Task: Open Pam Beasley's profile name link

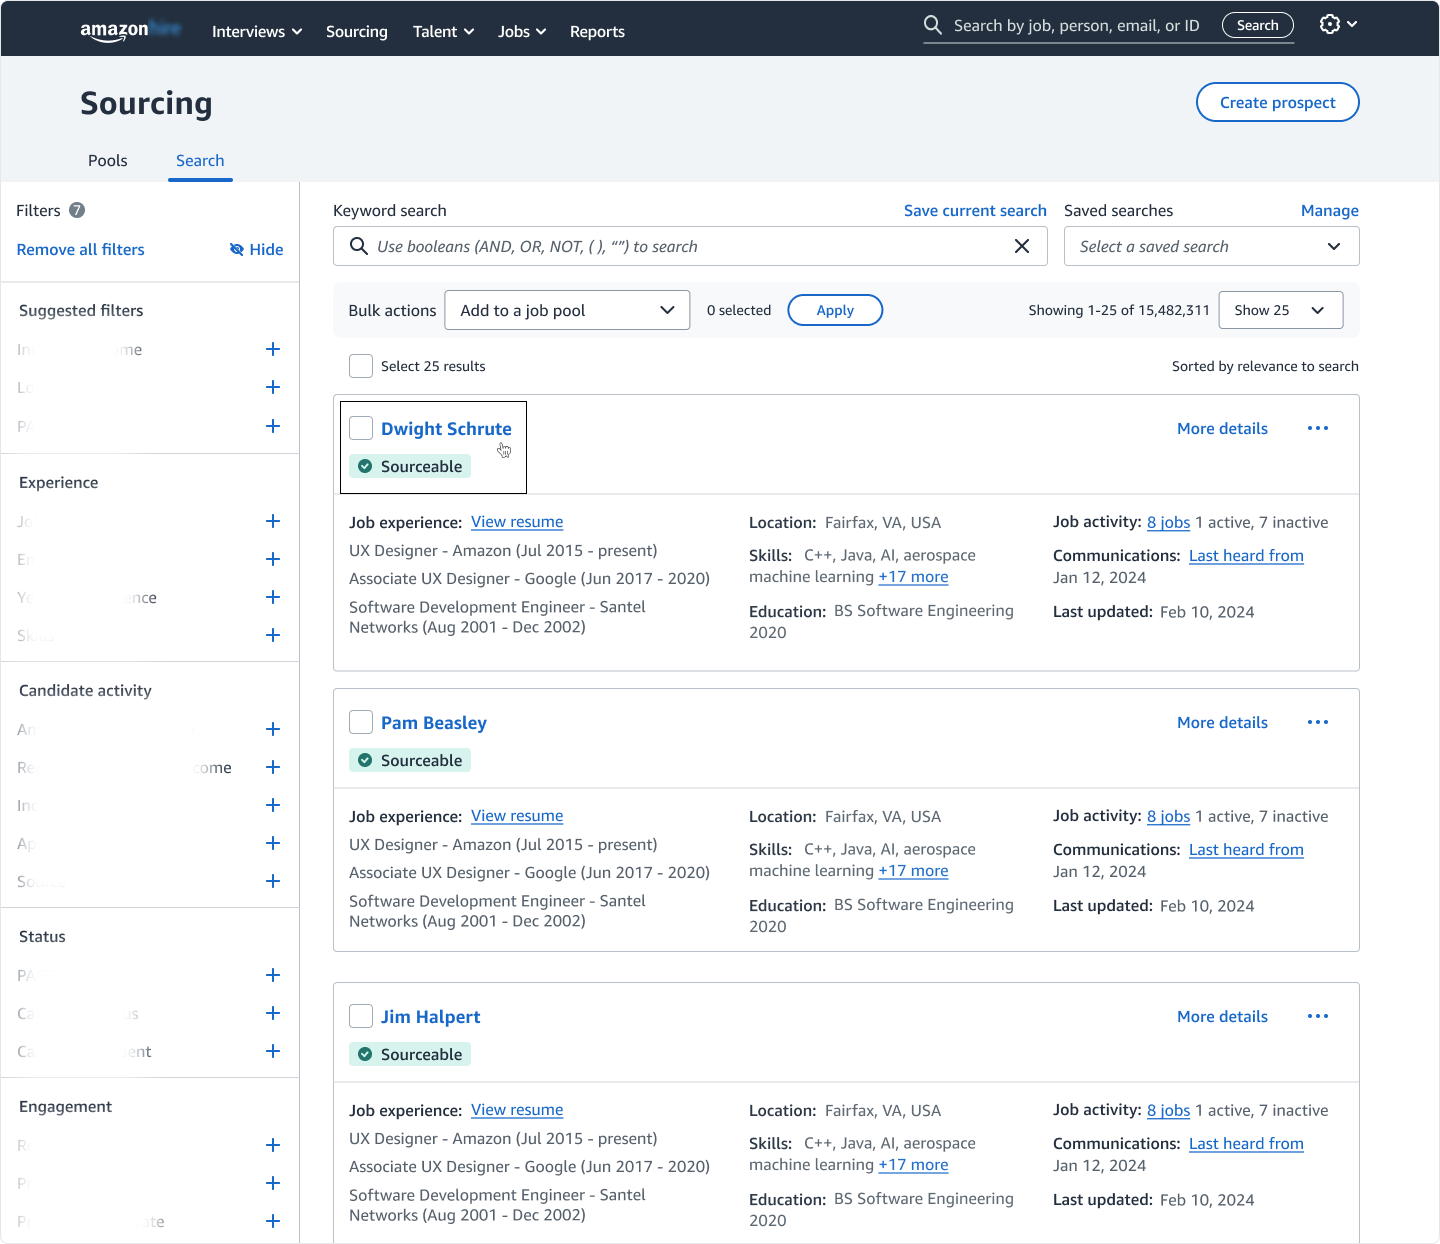Action: tap(433, 722)
